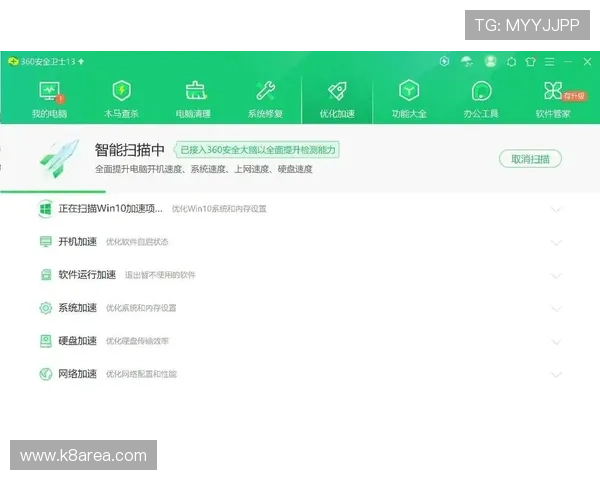Open 软件管家 software manager section
The width and height of the screenshot is (600, 480).
pyautogui.click(x=553, y=100)
